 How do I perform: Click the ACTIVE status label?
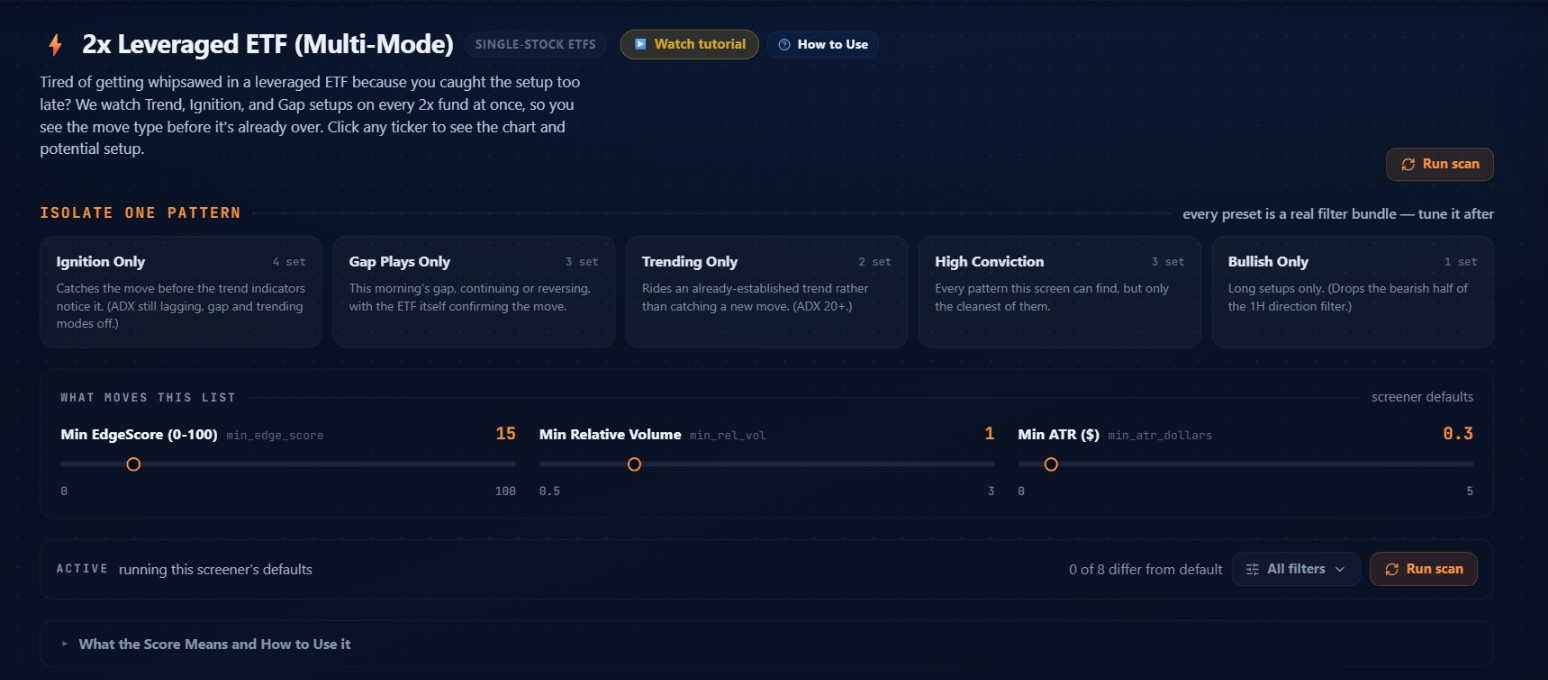coord(82,569)
